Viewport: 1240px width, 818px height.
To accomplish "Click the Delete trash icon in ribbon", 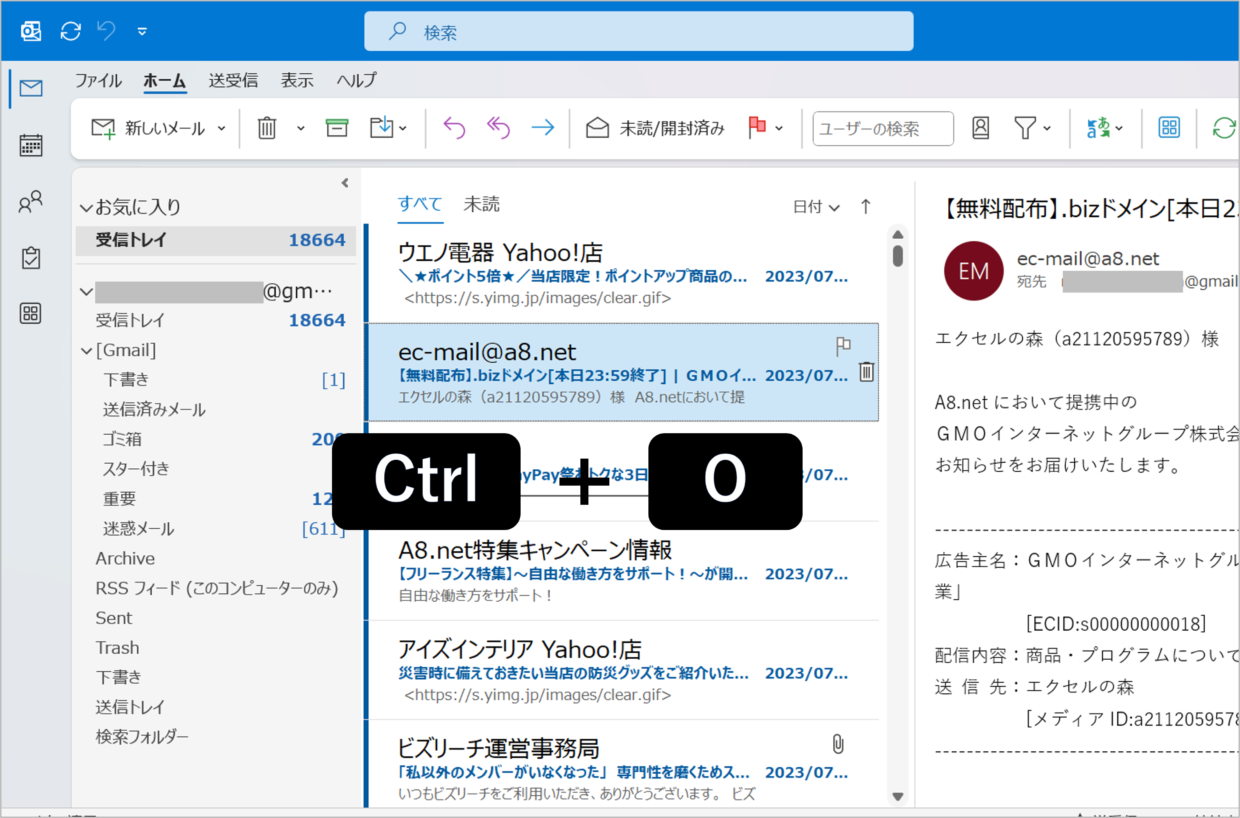I will [267, 128].
